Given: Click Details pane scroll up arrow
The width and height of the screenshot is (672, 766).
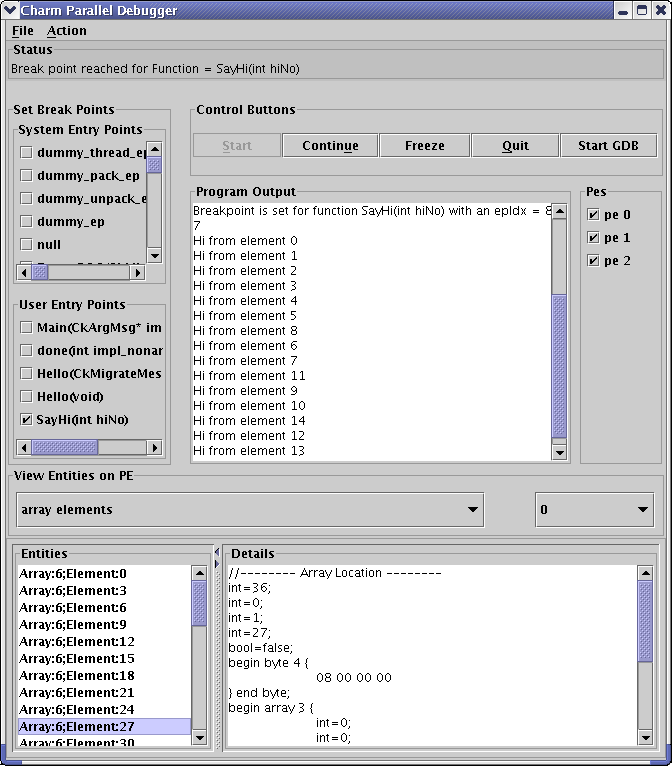Looking at the screenshot, I should tap(645, 573).
